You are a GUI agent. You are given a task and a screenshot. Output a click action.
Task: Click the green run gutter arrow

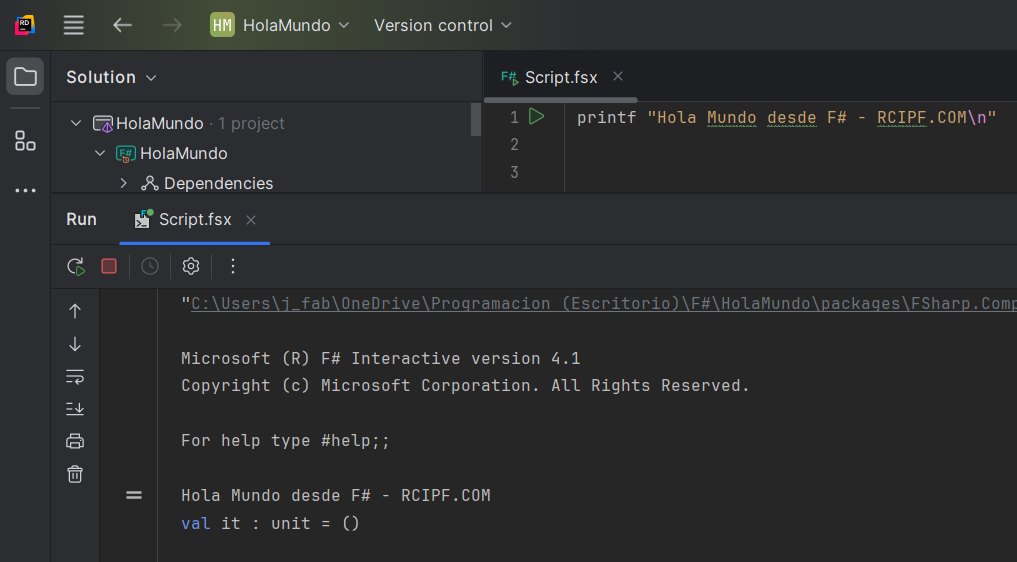[x=537, y=117]
